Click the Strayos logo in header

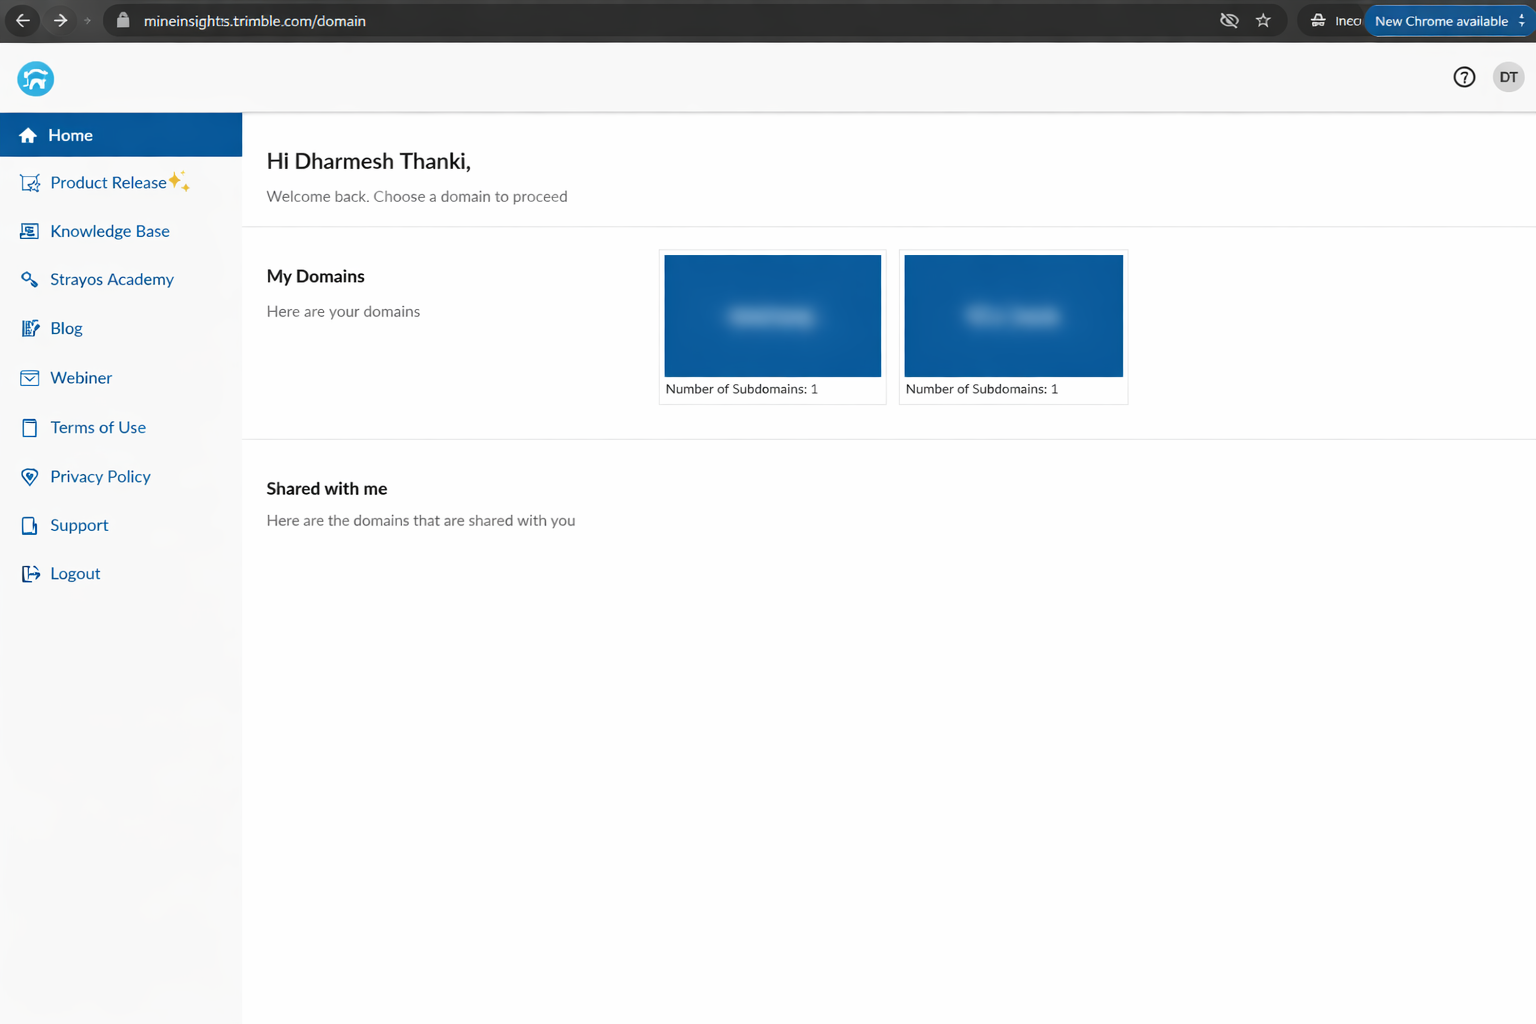click(x=35, y=79)
